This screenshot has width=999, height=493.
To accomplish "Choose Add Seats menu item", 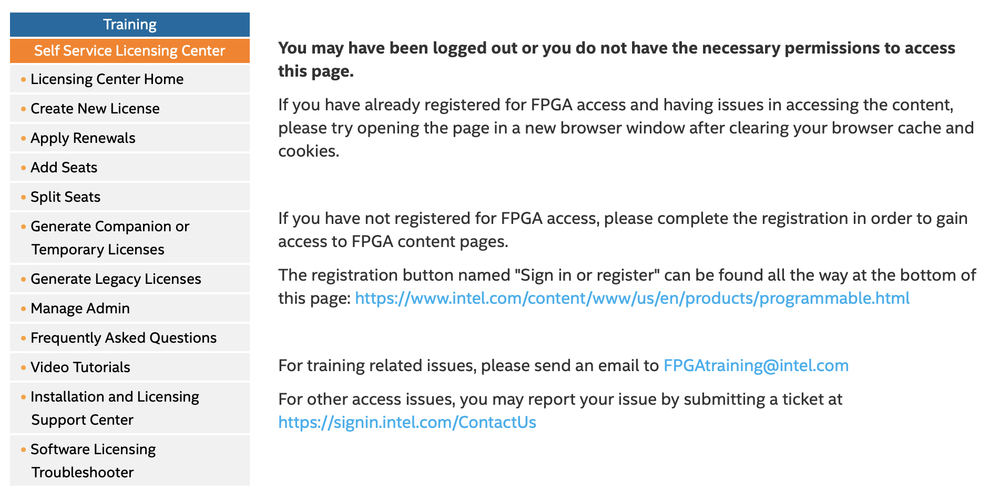I will [x=64, y=167].
